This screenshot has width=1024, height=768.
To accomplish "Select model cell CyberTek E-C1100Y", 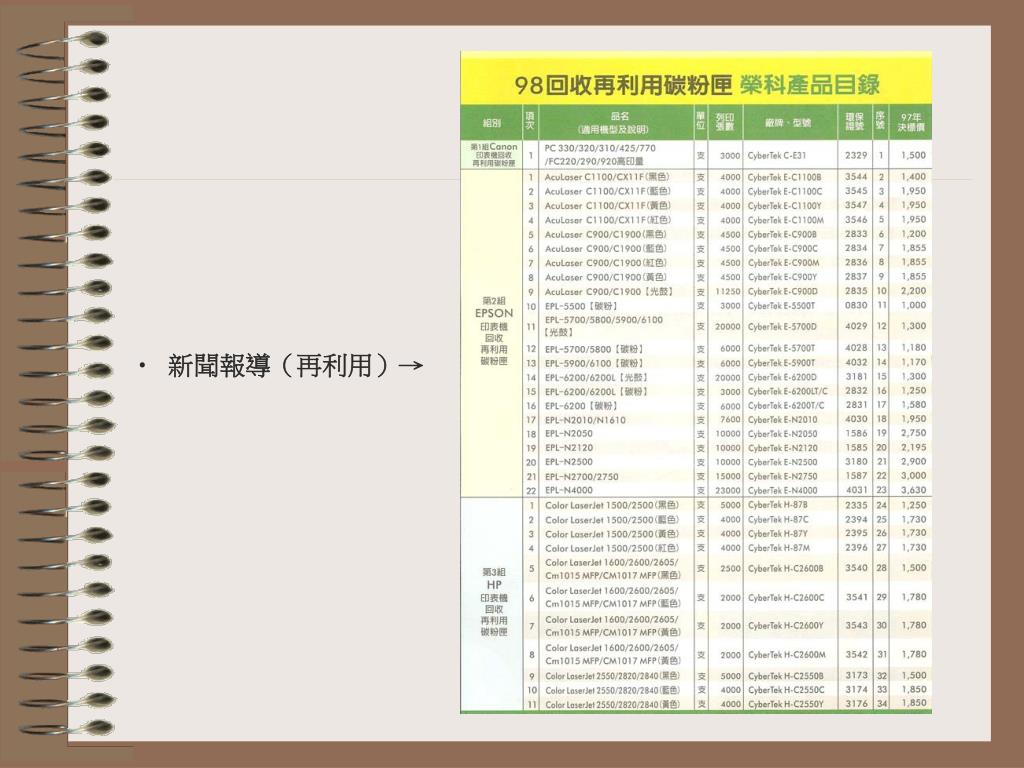I will tap(784, 206).
